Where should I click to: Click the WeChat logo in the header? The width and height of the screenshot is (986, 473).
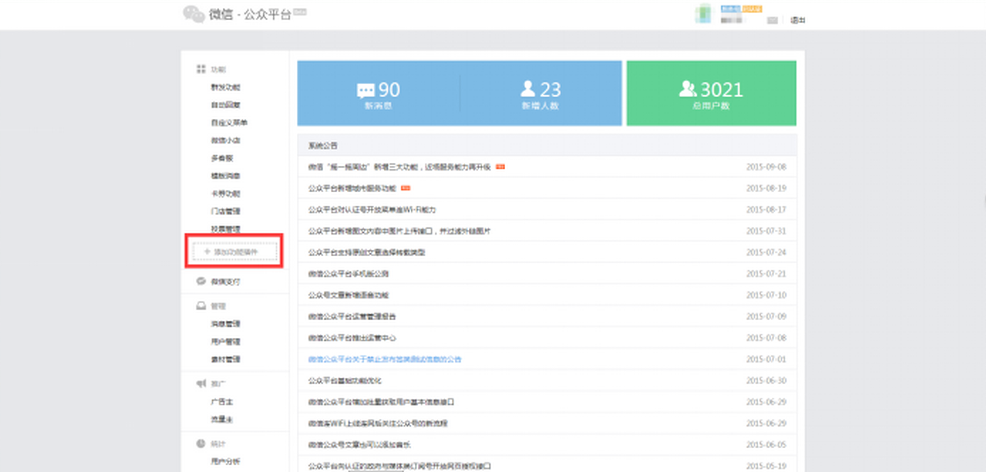coord(193,14)
